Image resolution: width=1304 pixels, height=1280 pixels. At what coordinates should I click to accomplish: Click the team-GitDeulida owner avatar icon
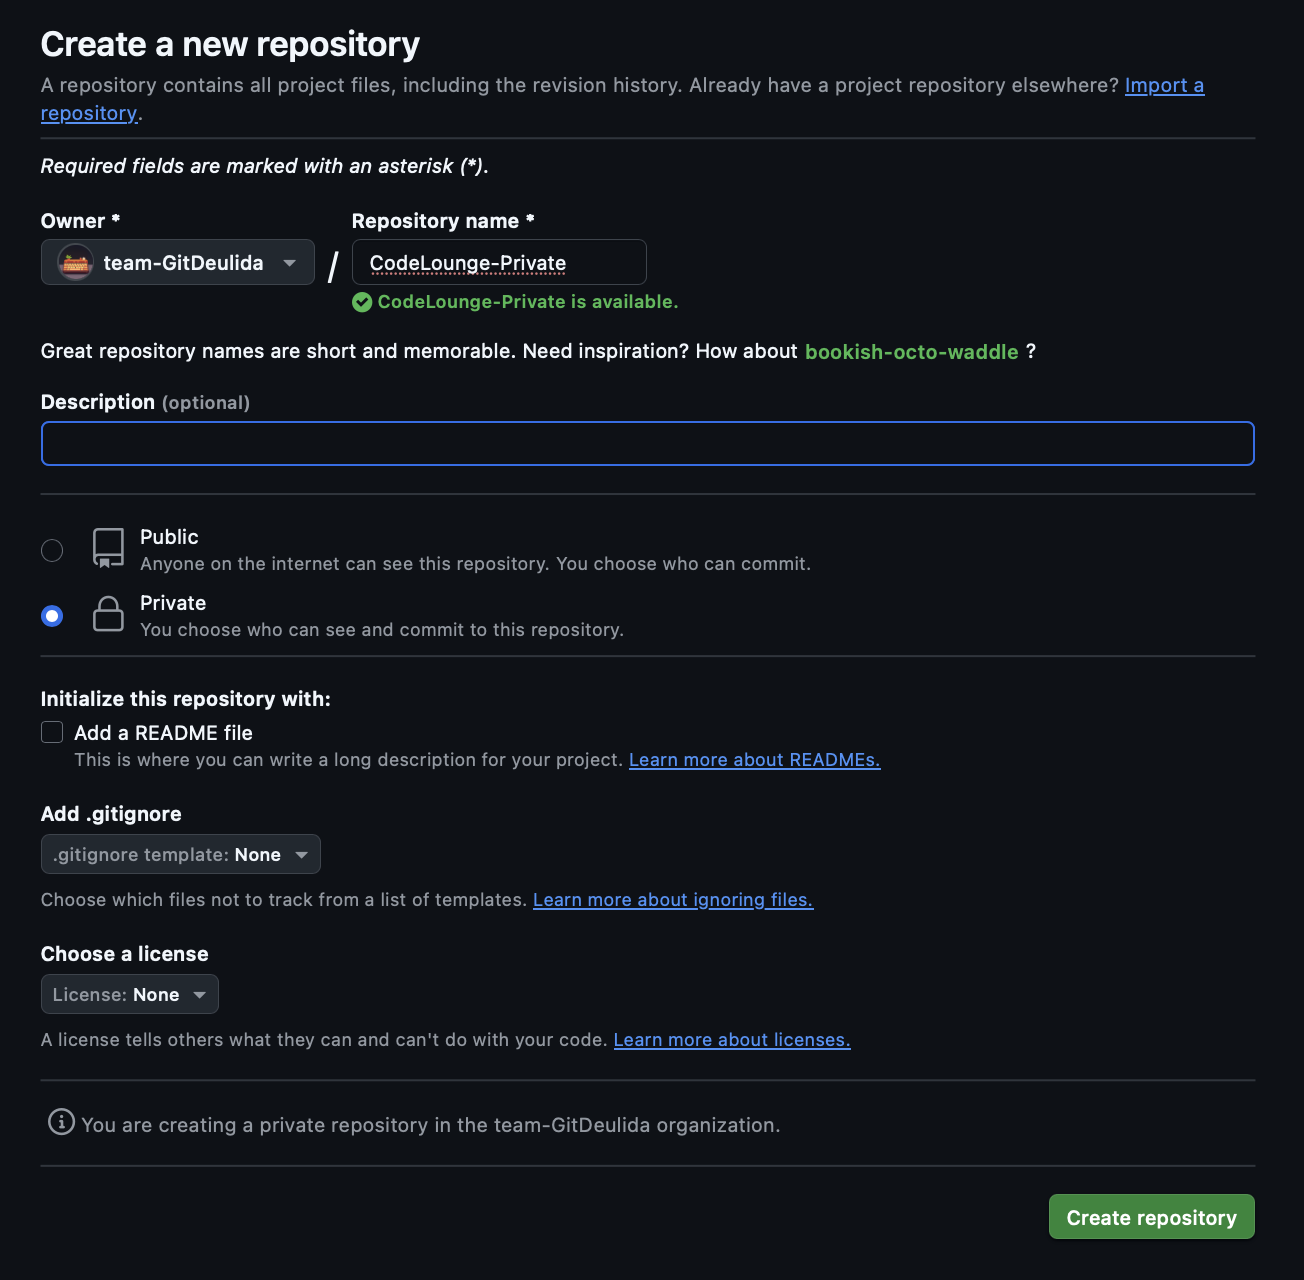pos(75,263)
